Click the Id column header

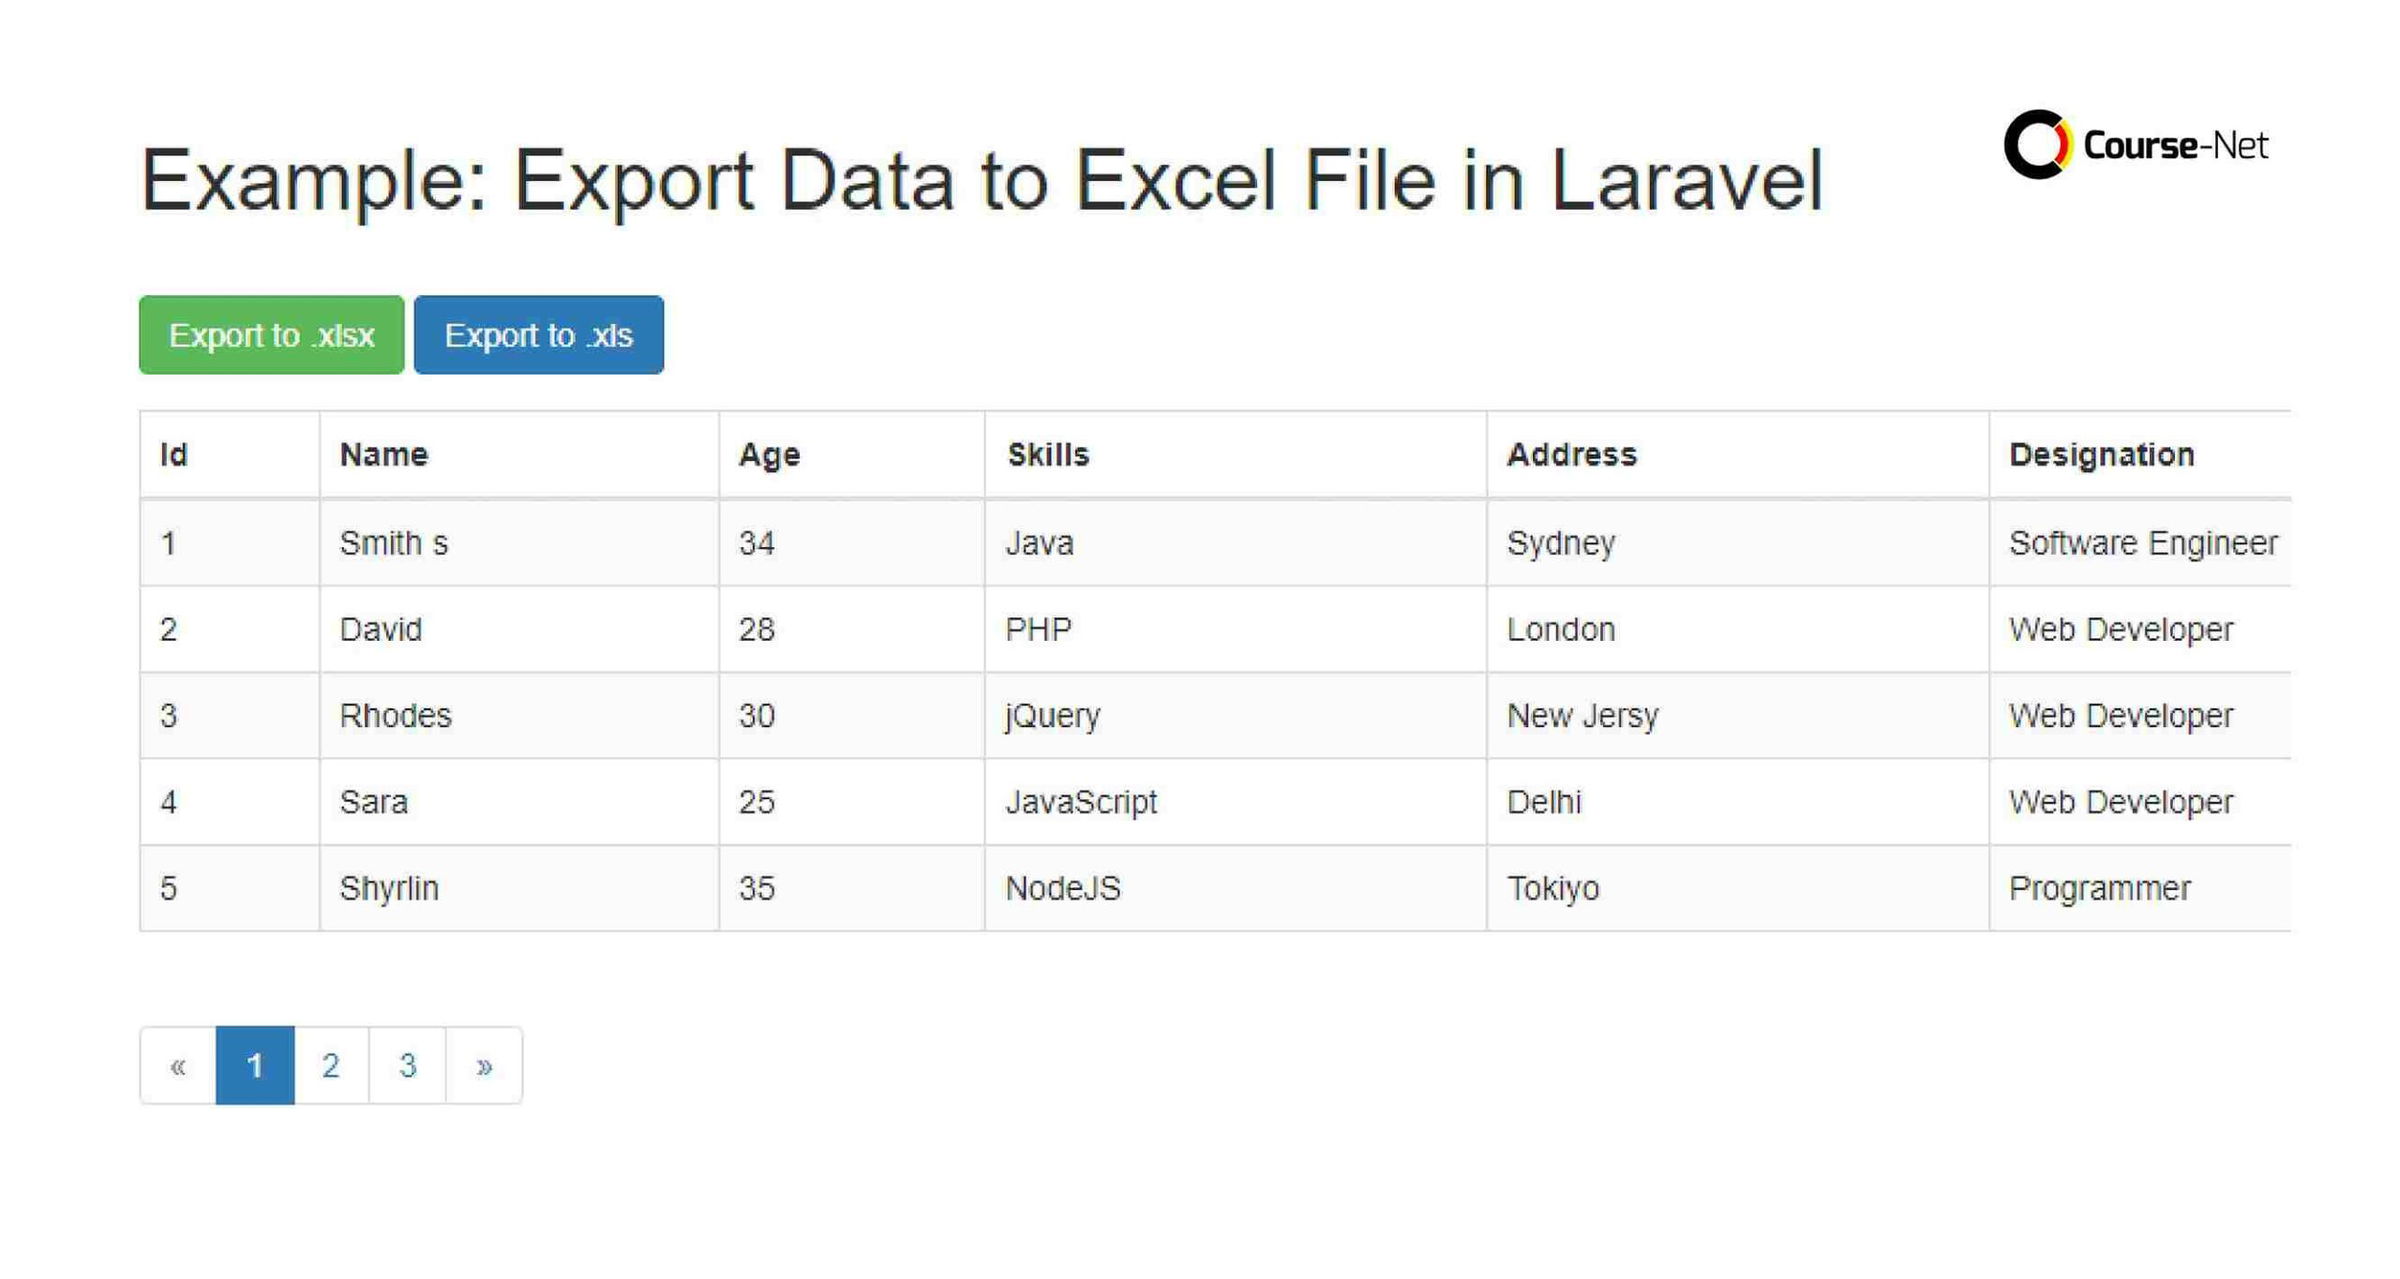173,453
